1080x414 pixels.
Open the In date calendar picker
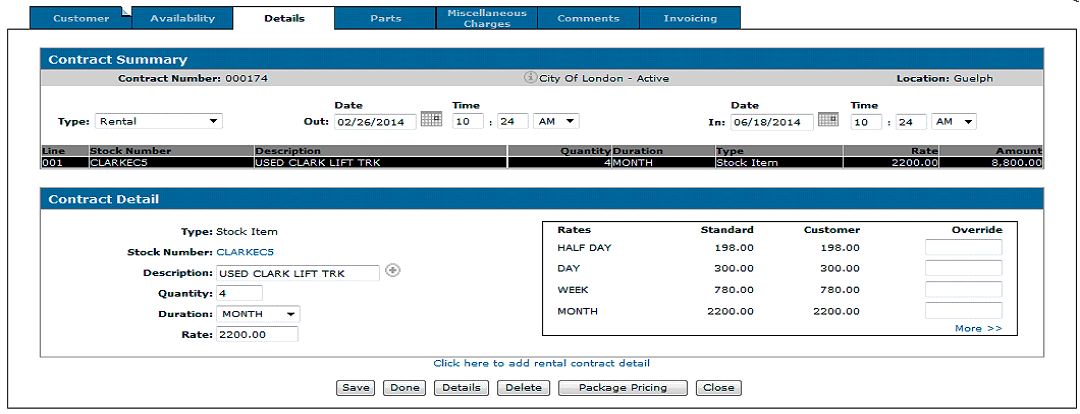(x=827, y=120)
